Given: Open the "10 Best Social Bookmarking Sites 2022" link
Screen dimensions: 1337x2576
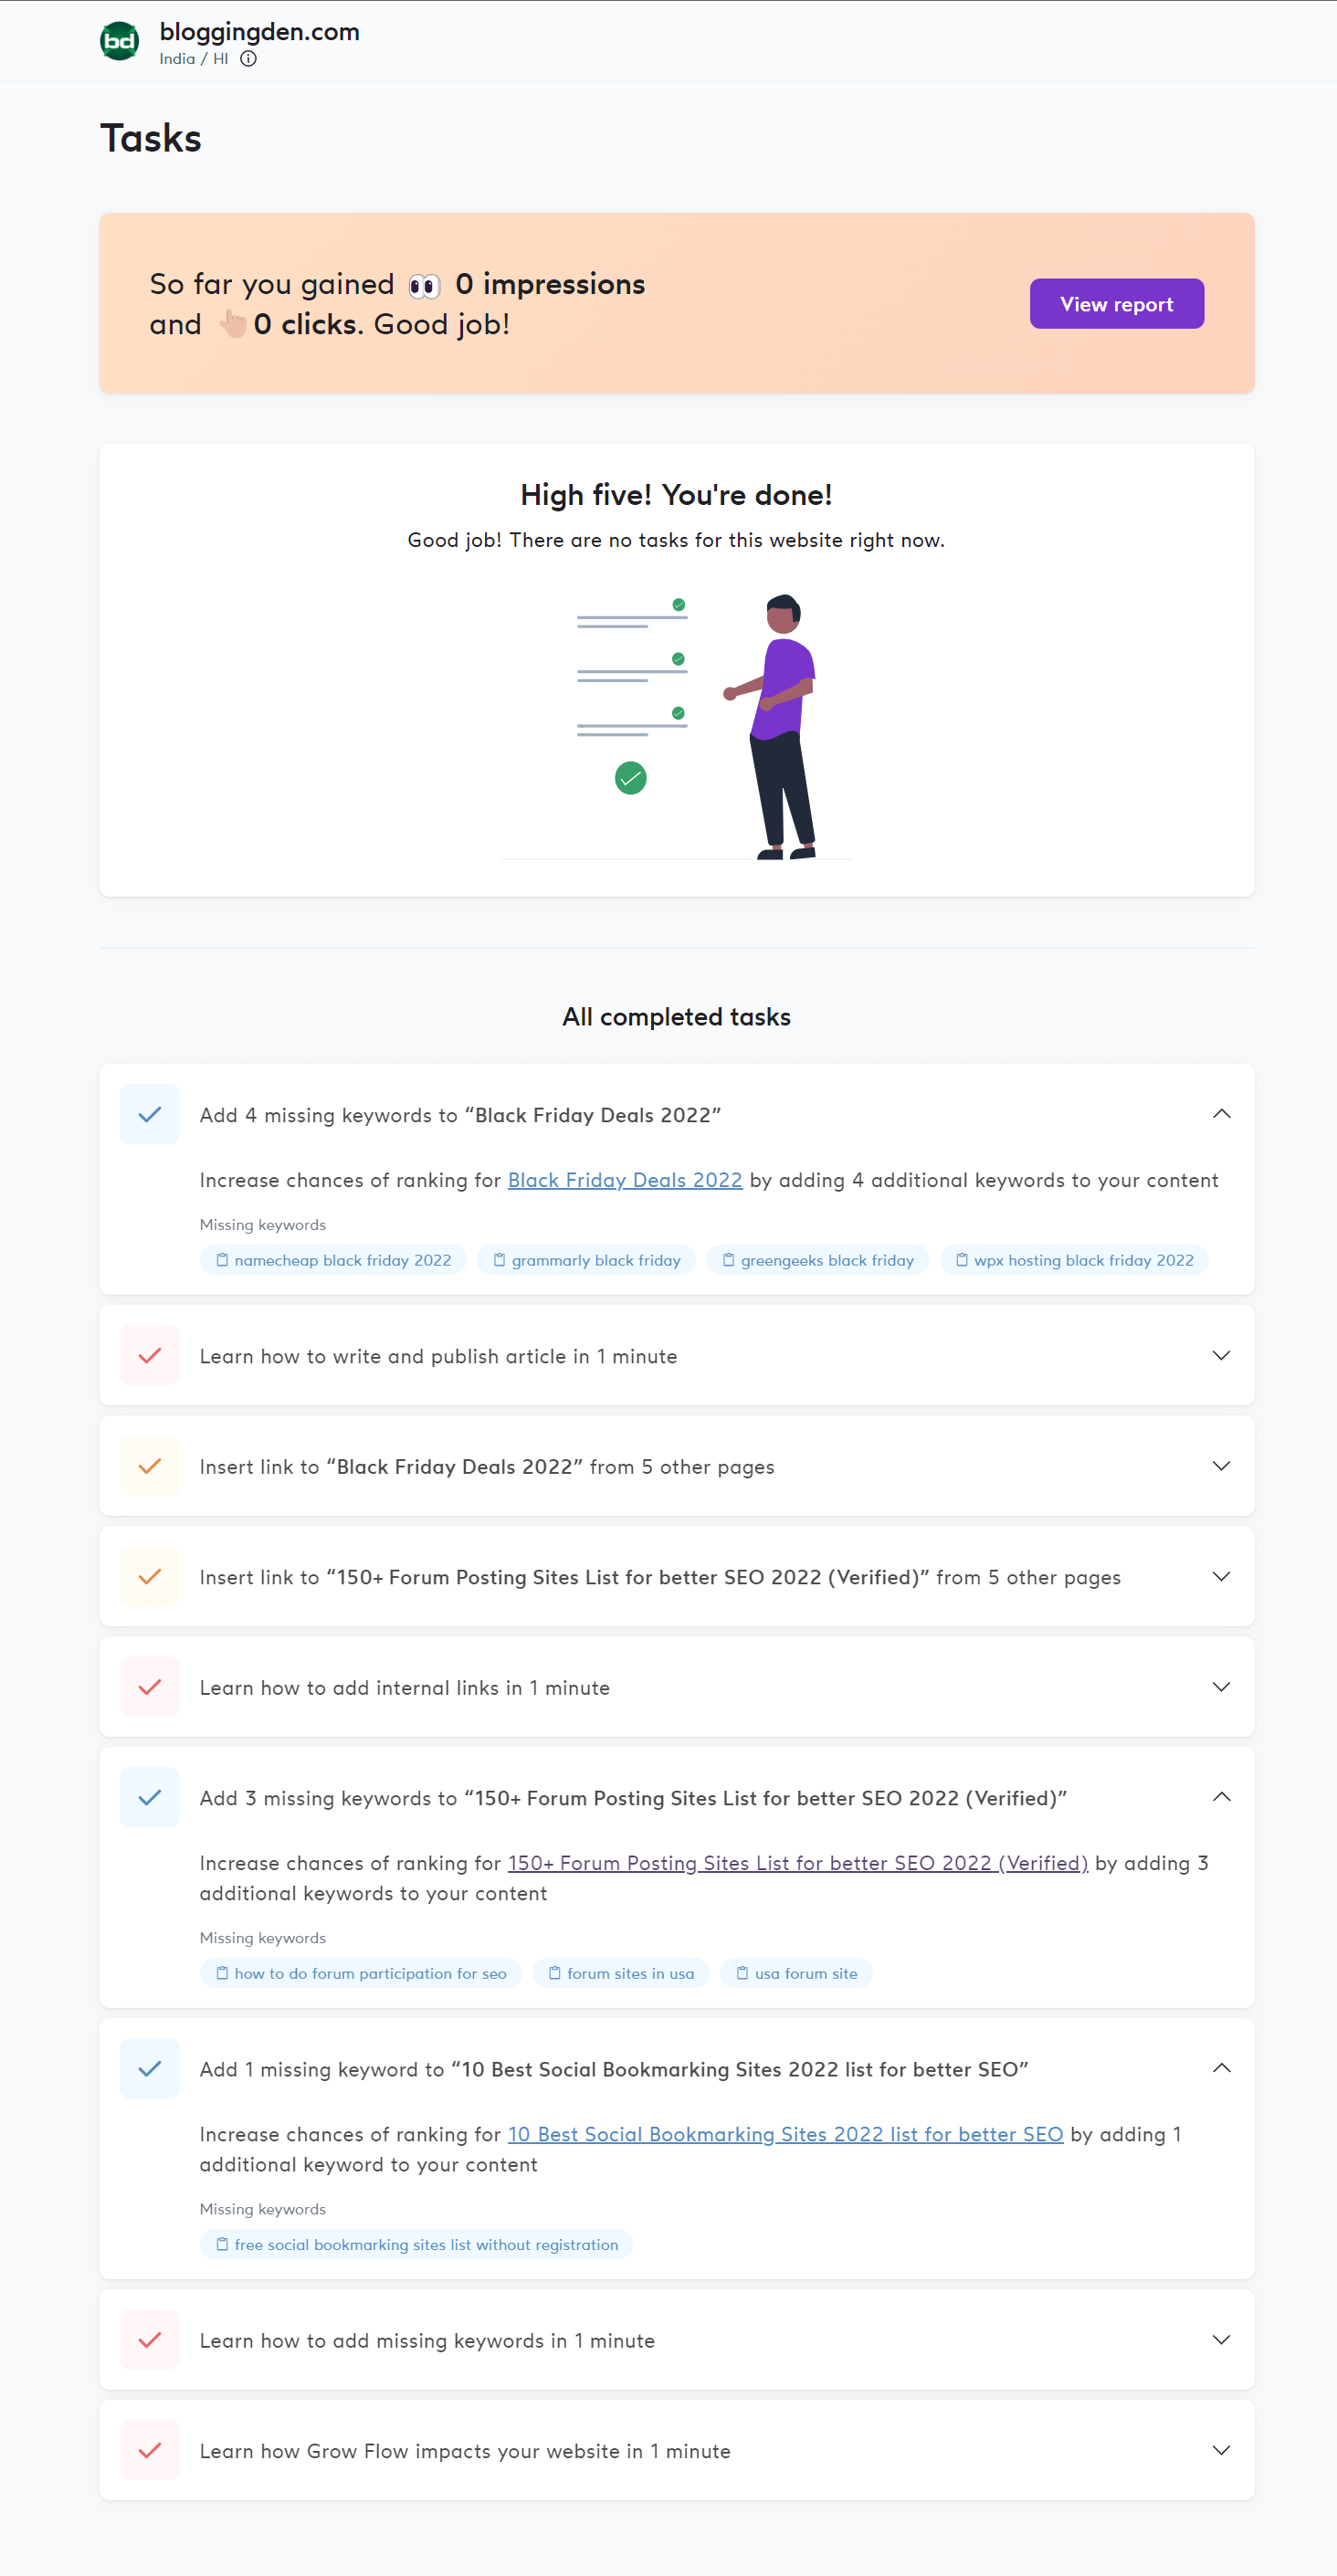Looking at the screenshot, I should (x=786, y=2134).
